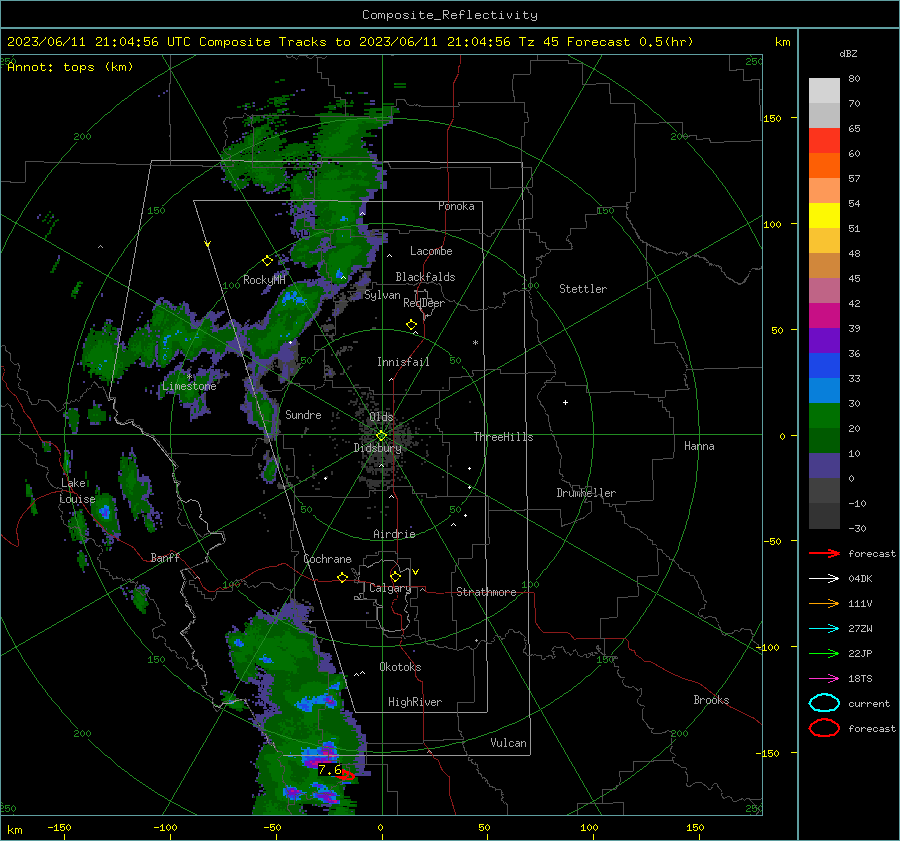Click the Stettler city label
This screenshot has width=900, height=841.
click(x=583, y=289)
